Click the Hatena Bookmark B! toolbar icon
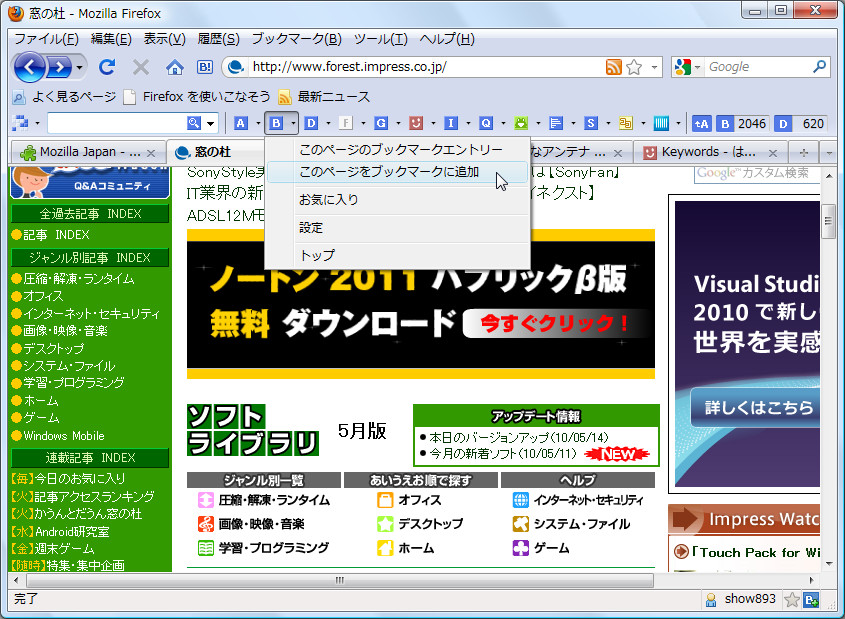The width and height of the screenshot is (845, 619). click(204, 67)
